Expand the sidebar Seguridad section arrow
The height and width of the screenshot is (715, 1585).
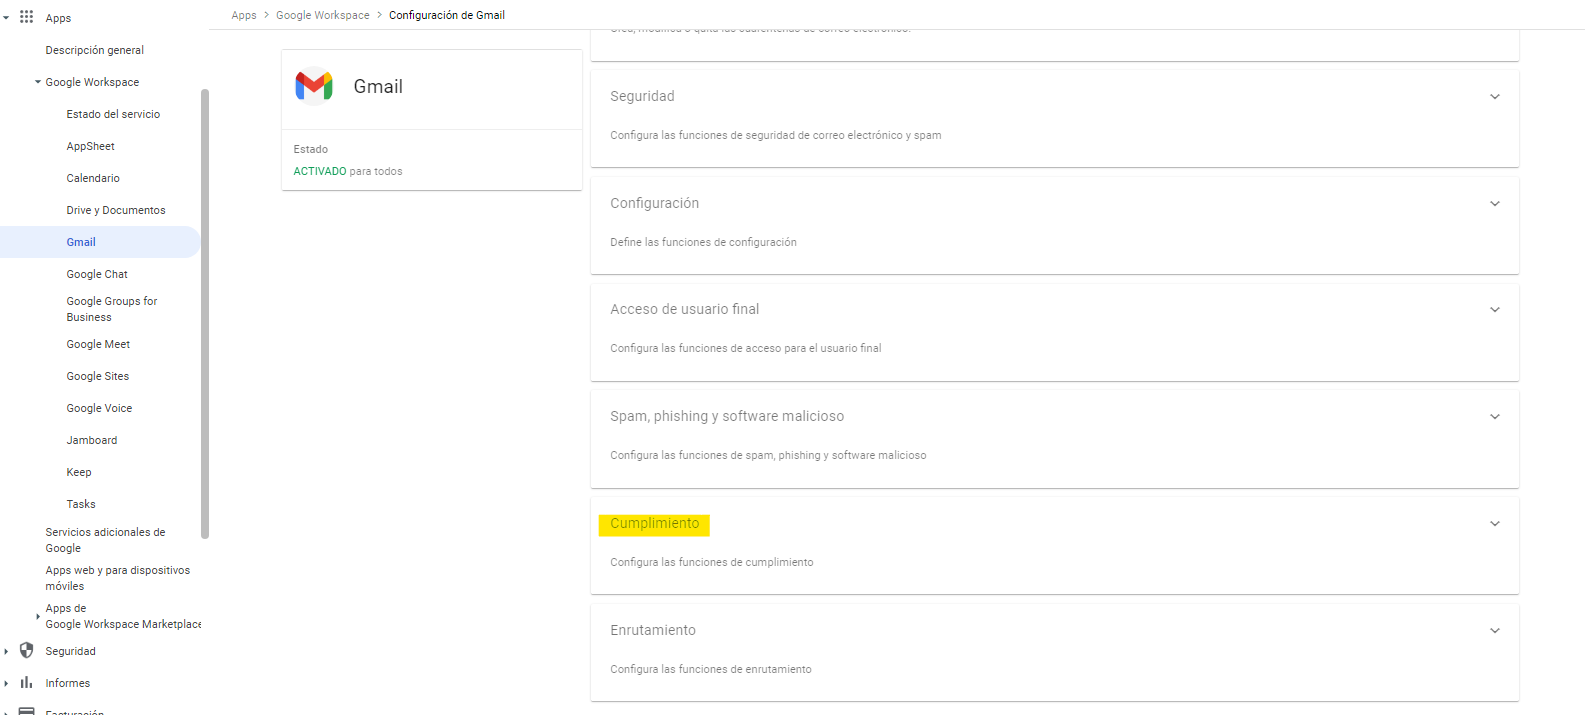pyautogui.click(x=6, y=652)
